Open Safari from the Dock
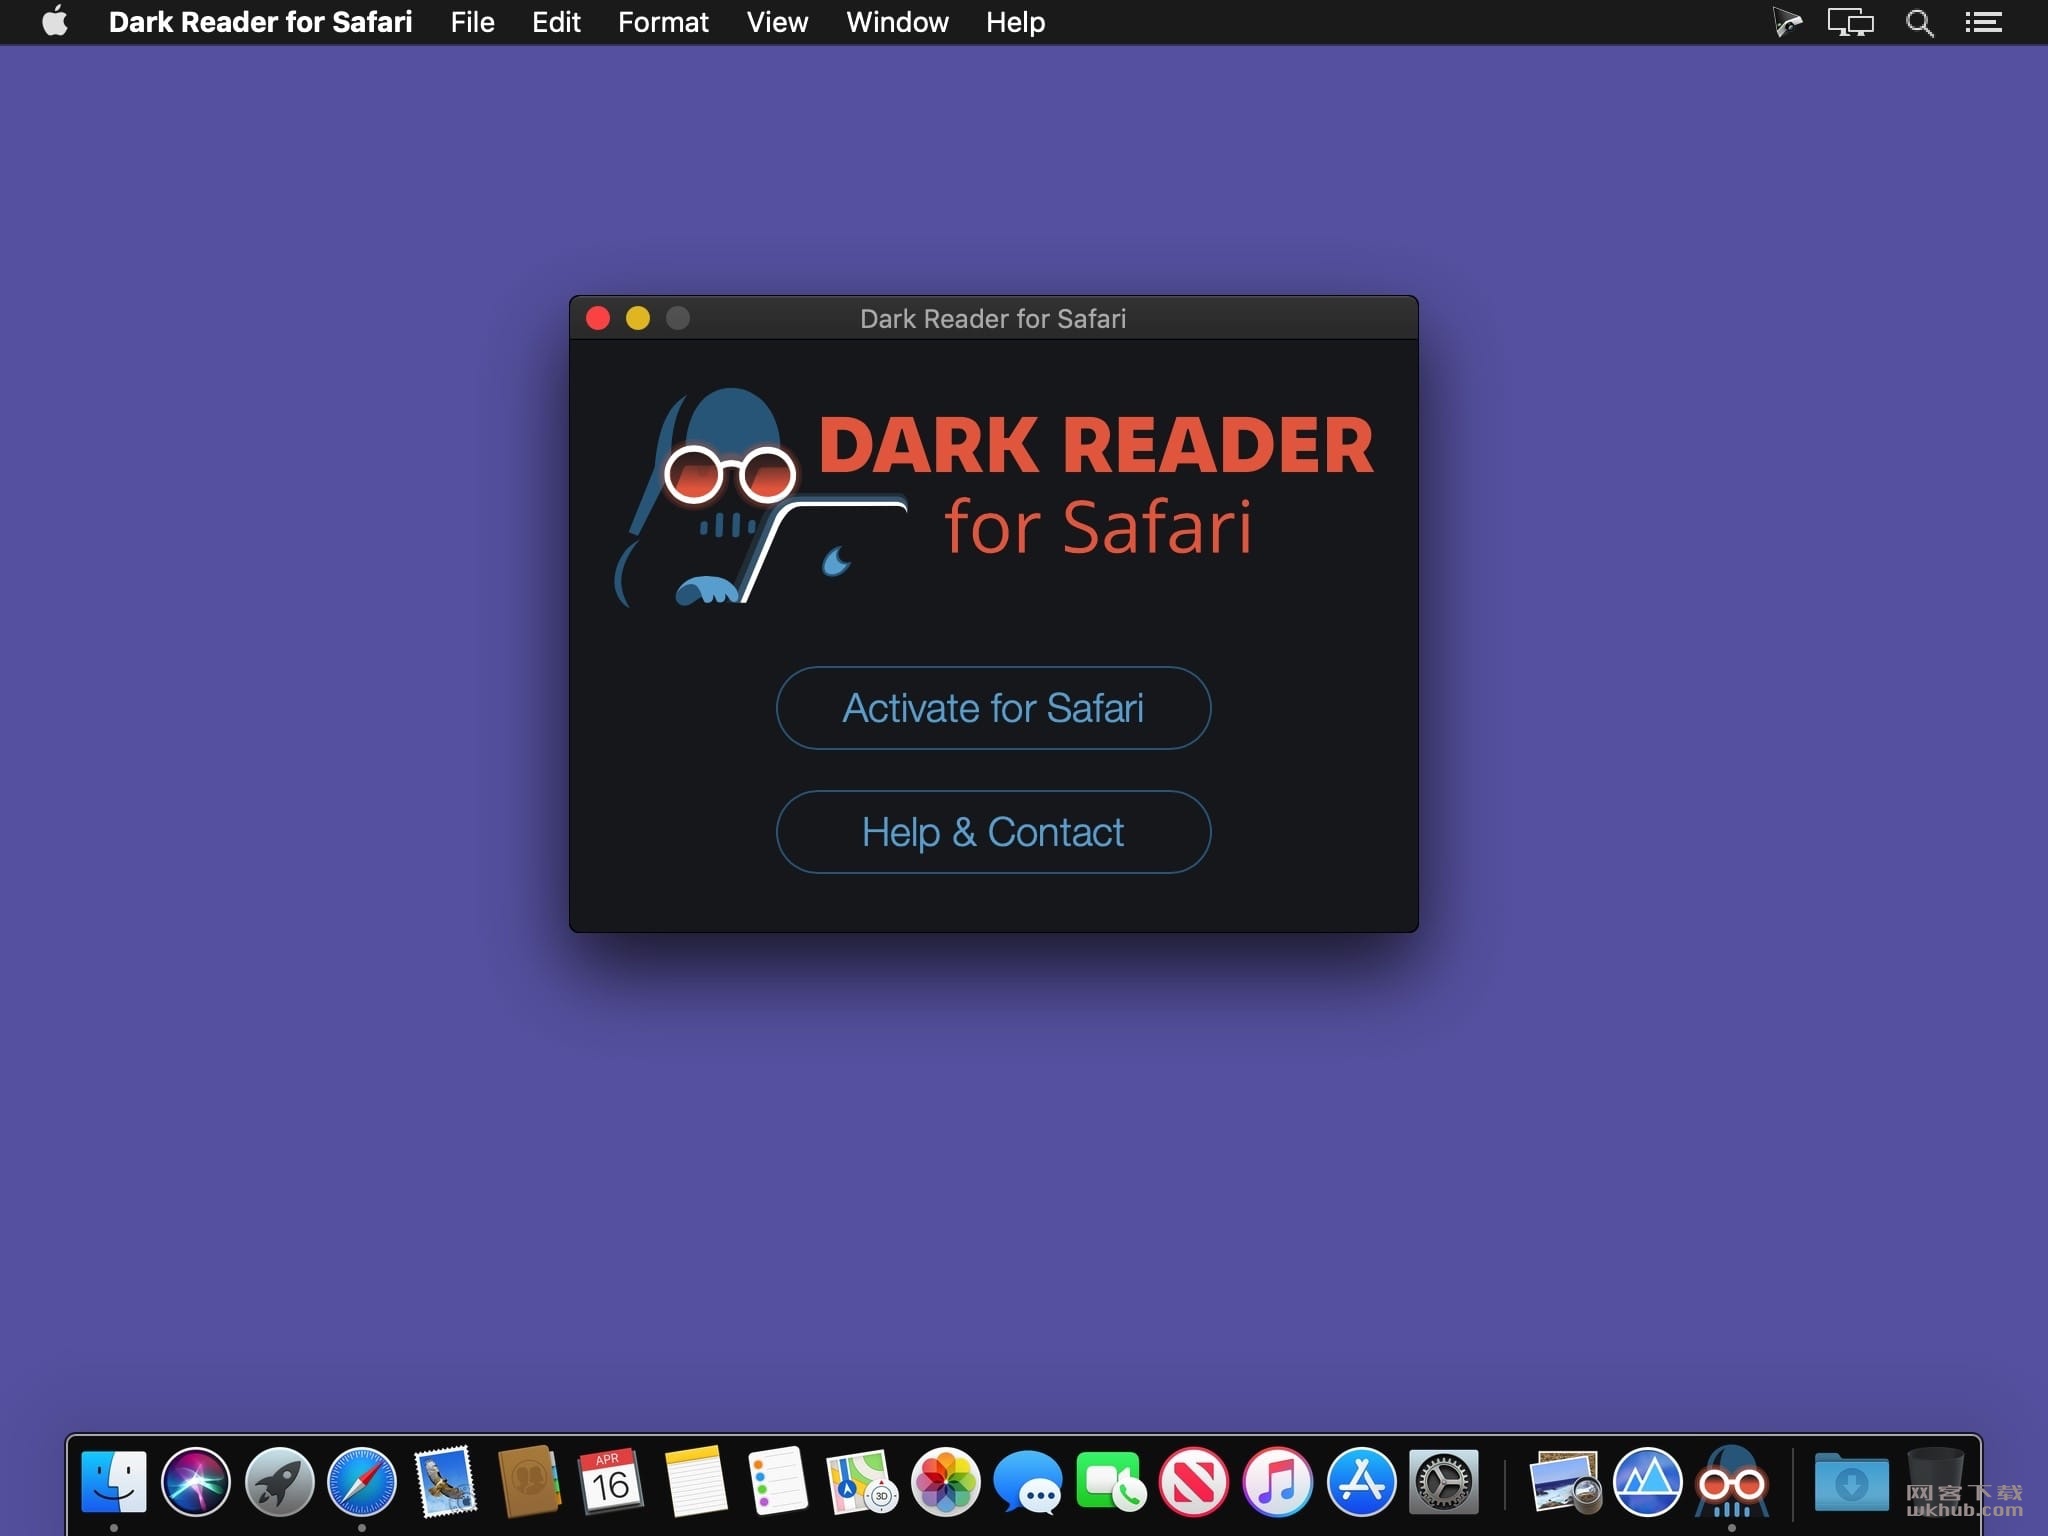2048x1536 pixels. coord(362,1481)
